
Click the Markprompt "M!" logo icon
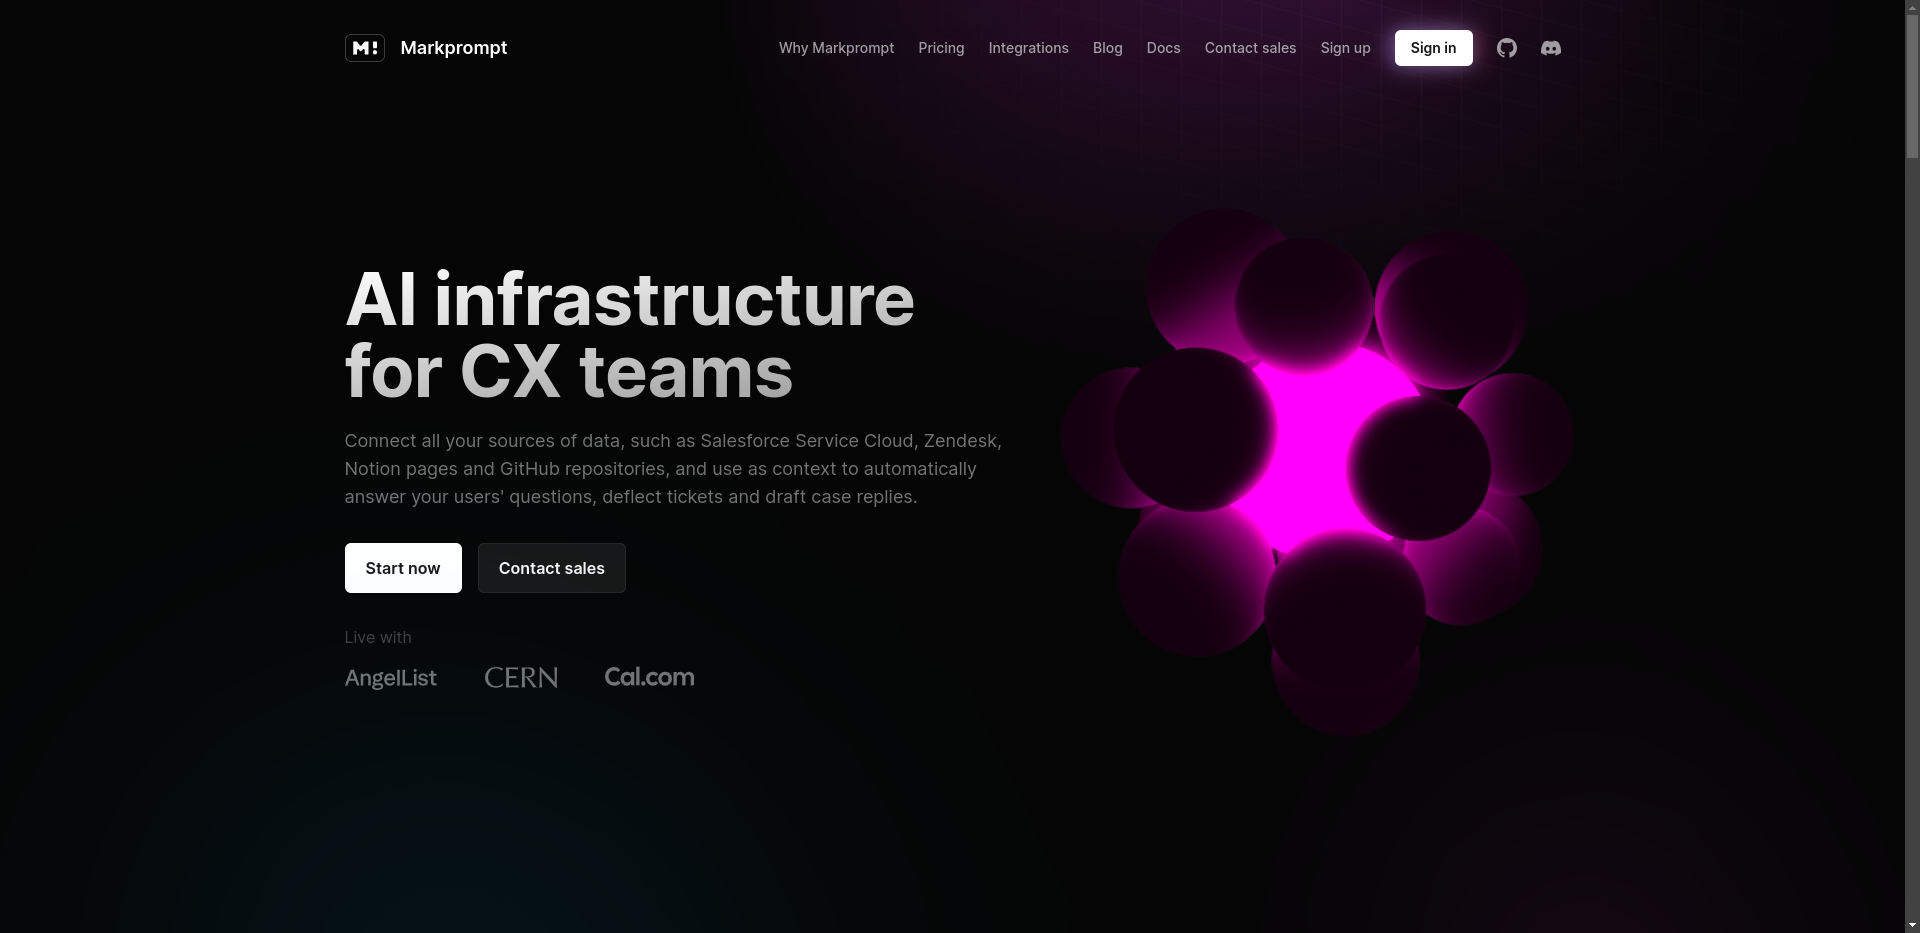point(364,48)
